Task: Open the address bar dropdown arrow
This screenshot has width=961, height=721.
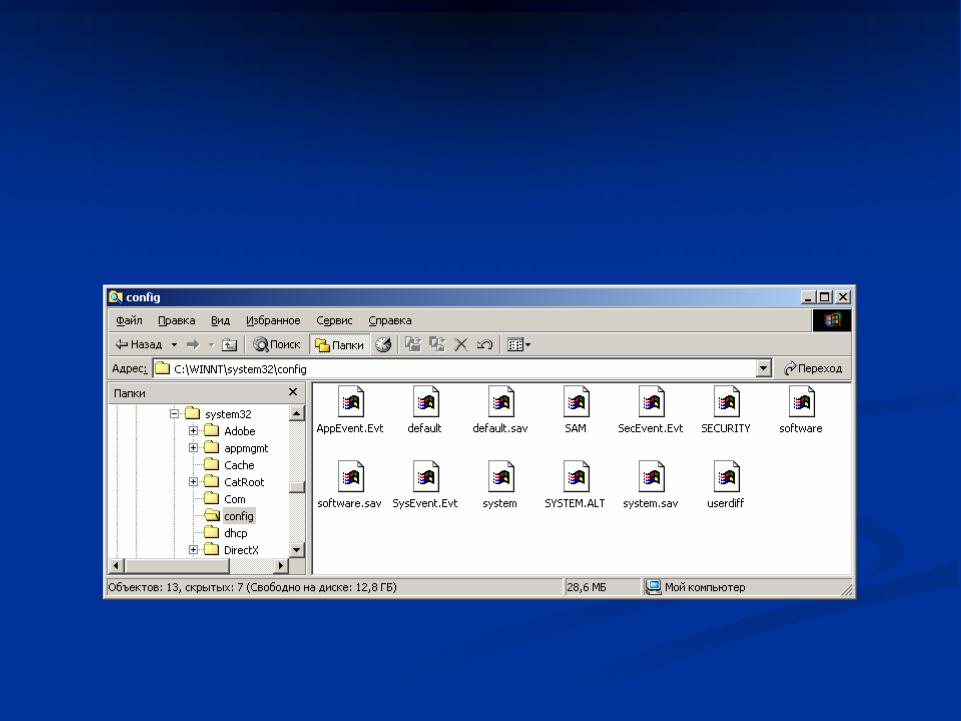Action: point(763,368)
